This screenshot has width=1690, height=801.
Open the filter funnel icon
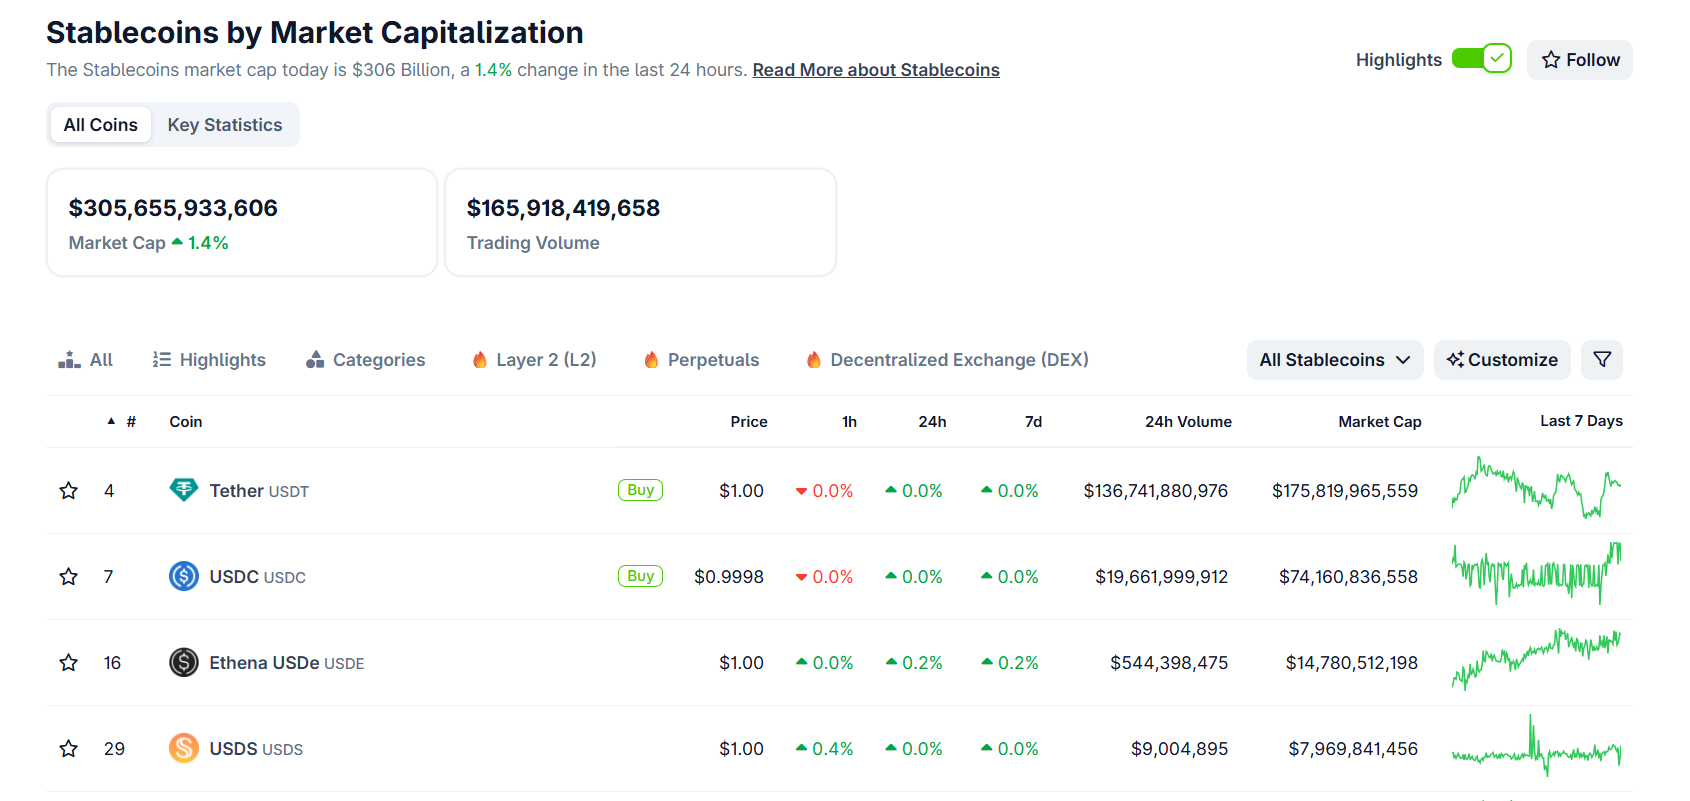1602,360
